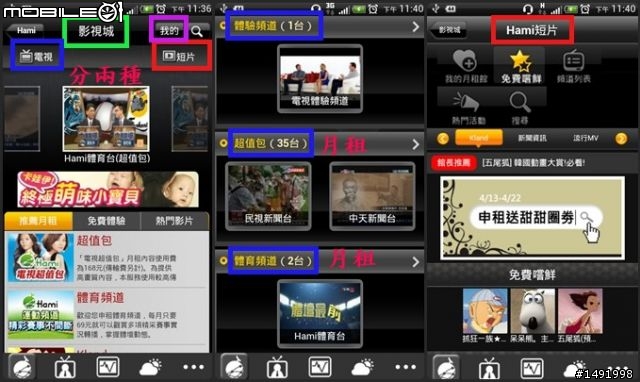
Task: Play the 中天新聞台 channel thumbnail
Action: point(372,196)
